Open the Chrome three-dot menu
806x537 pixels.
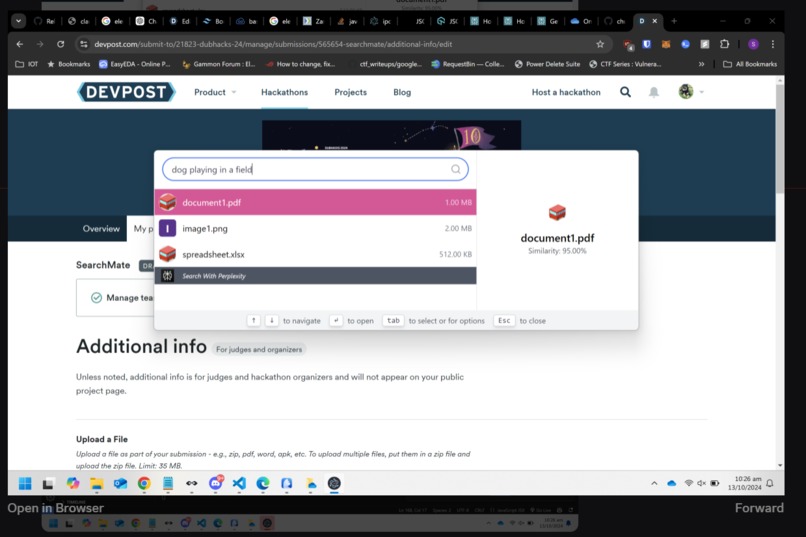pos(773,44)
